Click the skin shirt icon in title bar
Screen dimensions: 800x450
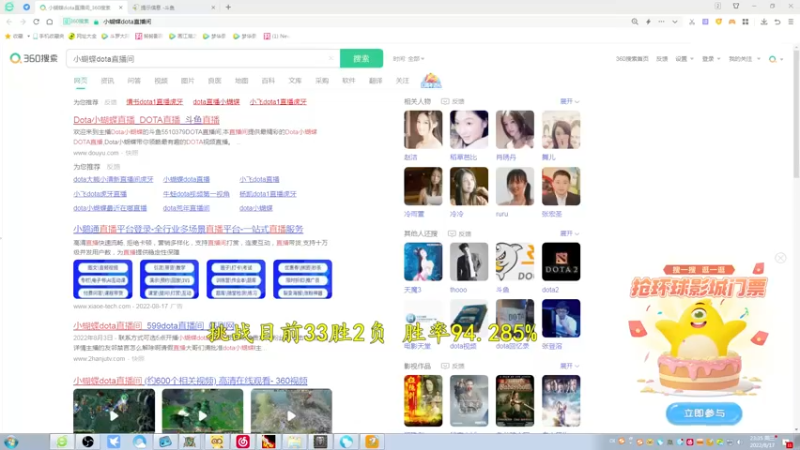pyautogui.click(x=736, y=6)
